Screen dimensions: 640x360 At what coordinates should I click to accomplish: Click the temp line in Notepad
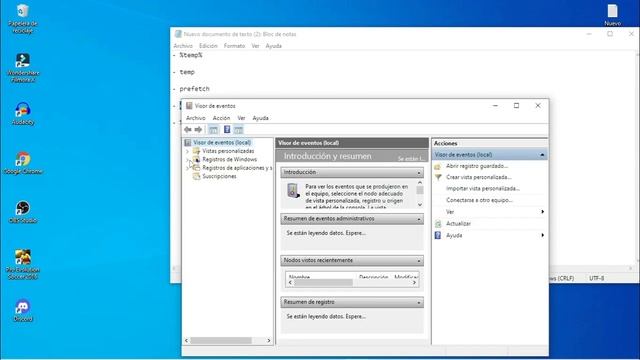[187, 72]
